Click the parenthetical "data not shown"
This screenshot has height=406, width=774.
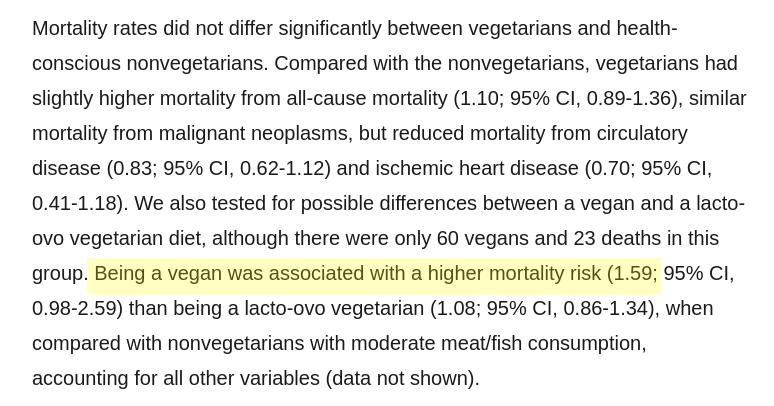click(402, 379)
